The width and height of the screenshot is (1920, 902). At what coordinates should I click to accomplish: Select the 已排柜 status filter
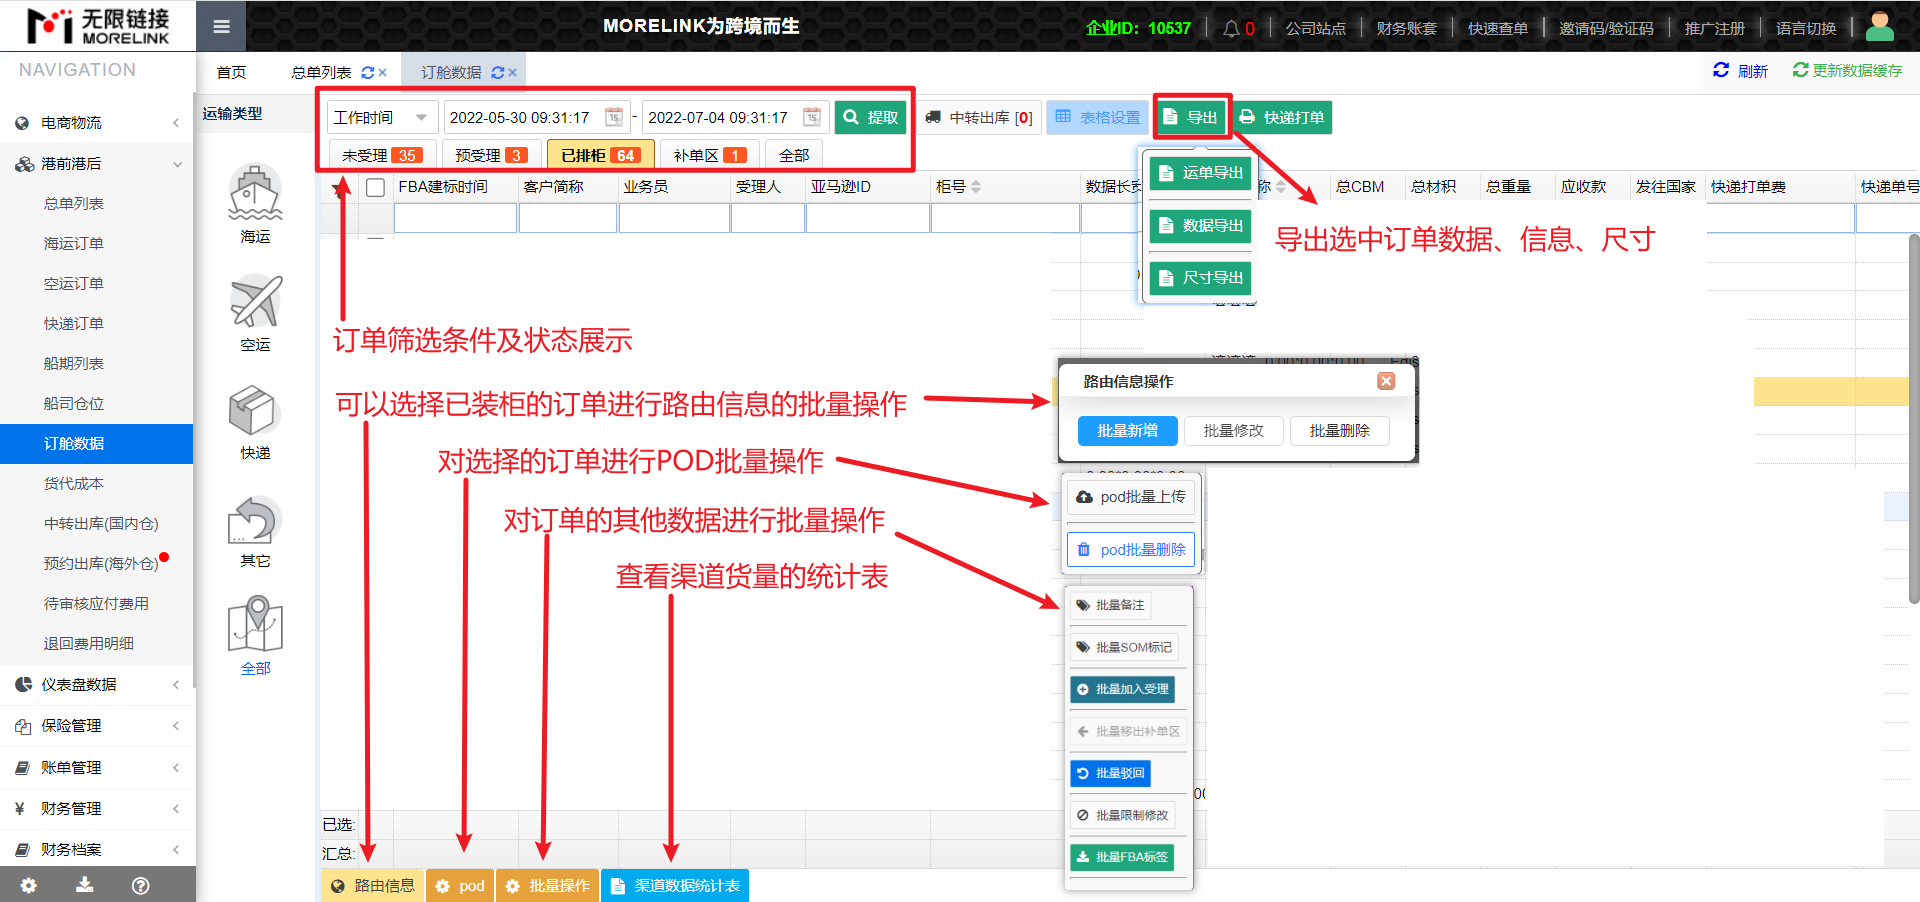600,155
